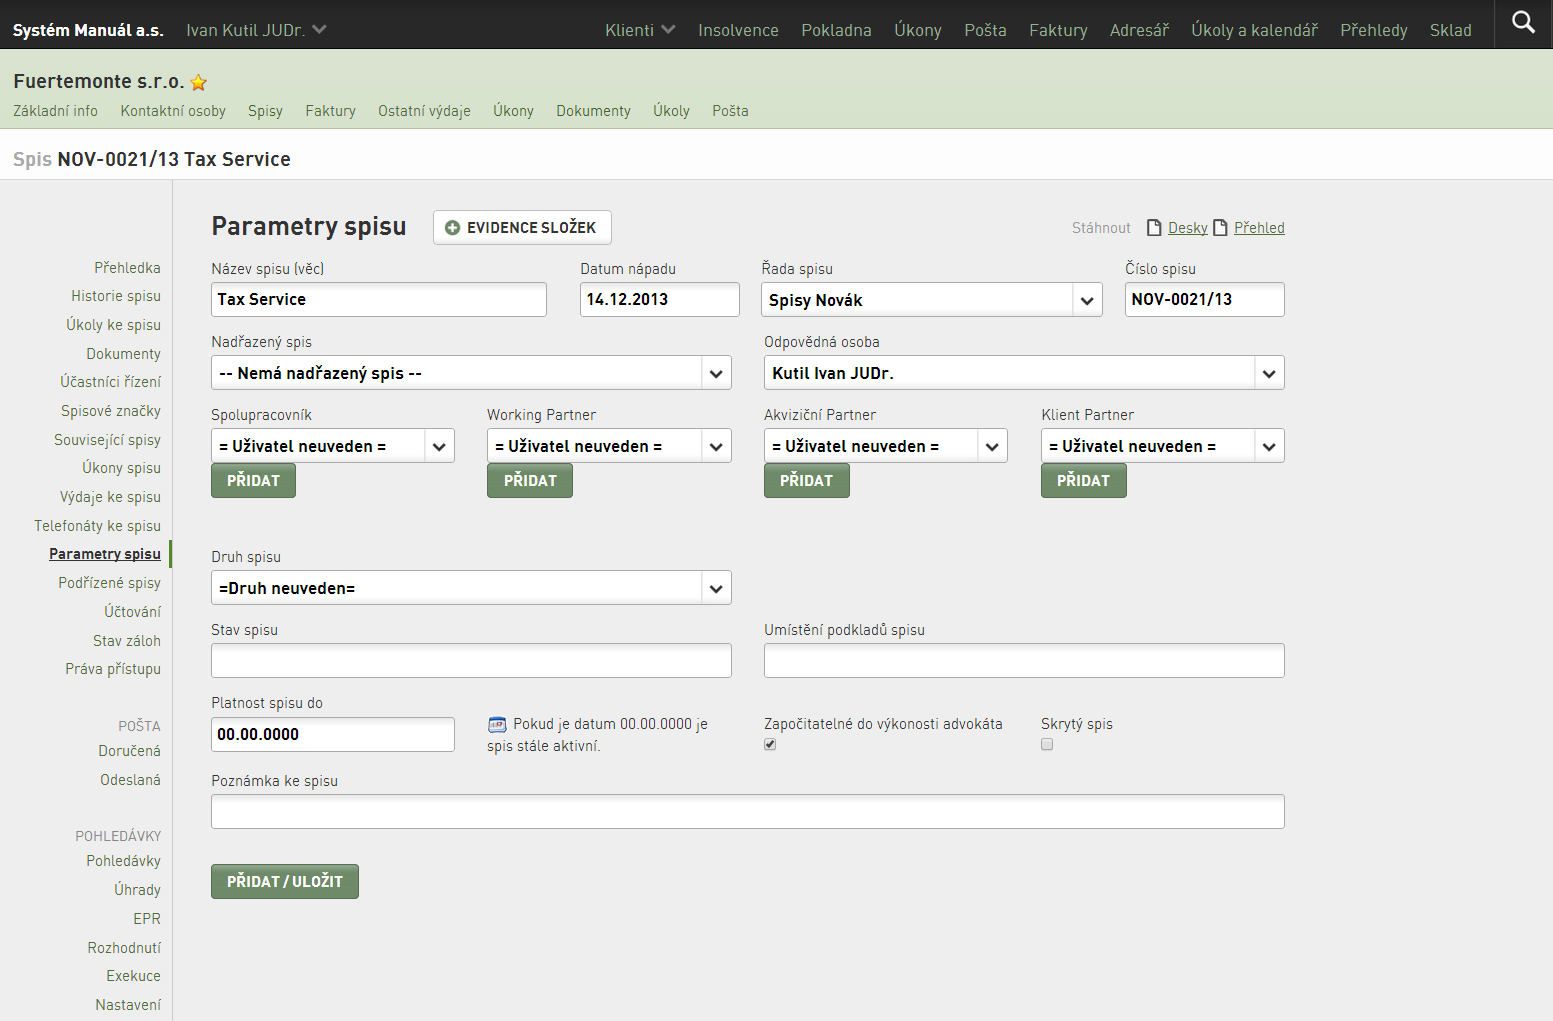Screen dimensions: 1553x1021
Task: Open the Nadřazený spis dropdown
Action: (471, 373)
